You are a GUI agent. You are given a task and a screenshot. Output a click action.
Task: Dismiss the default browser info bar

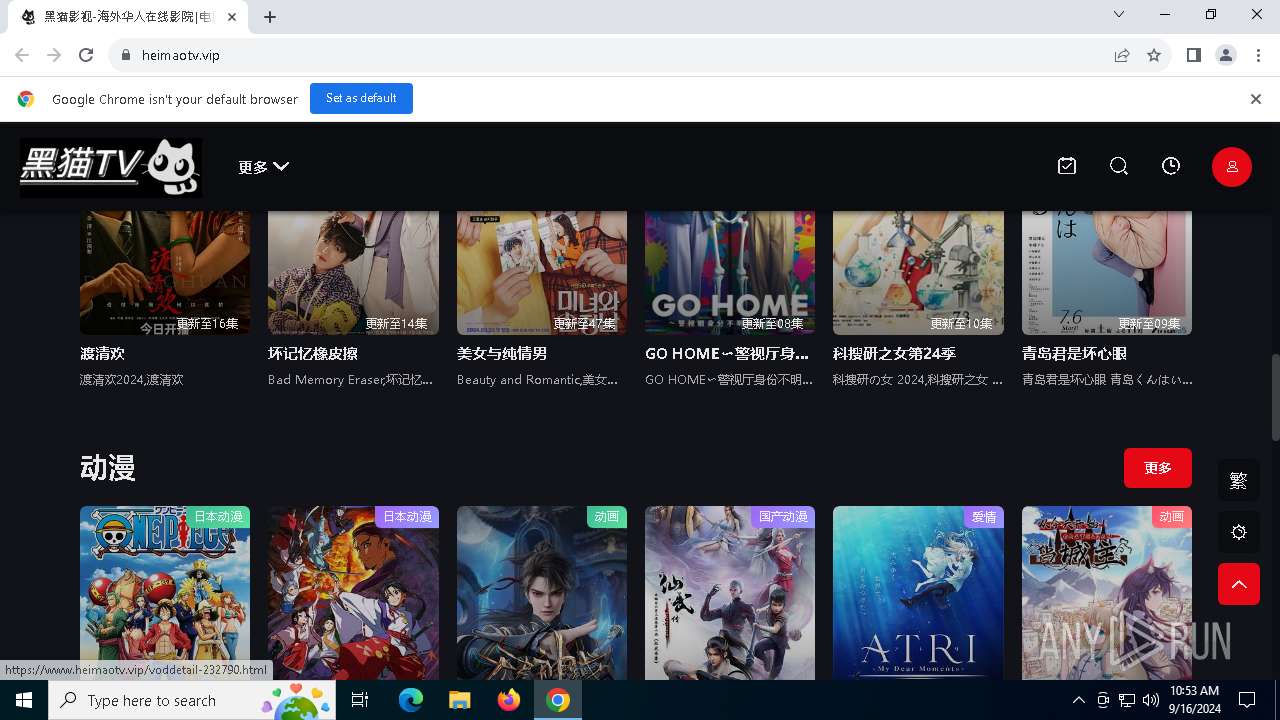tap(1256, 99)
